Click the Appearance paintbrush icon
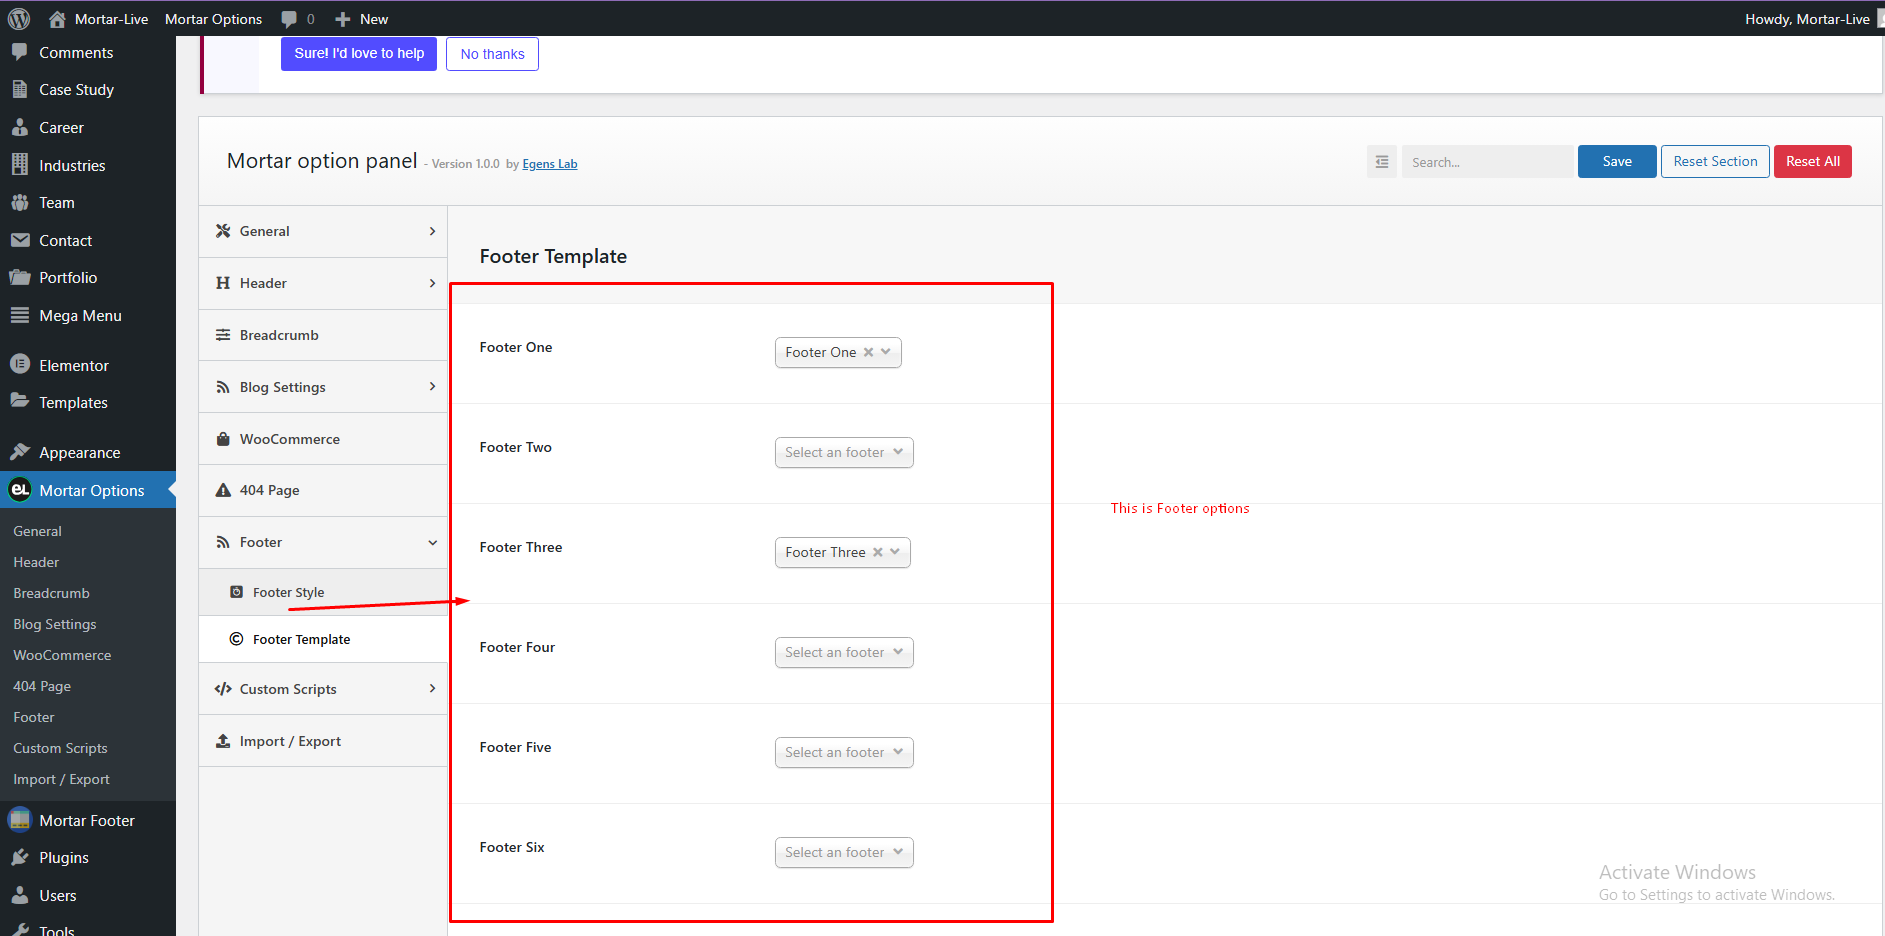 (20, 452)
